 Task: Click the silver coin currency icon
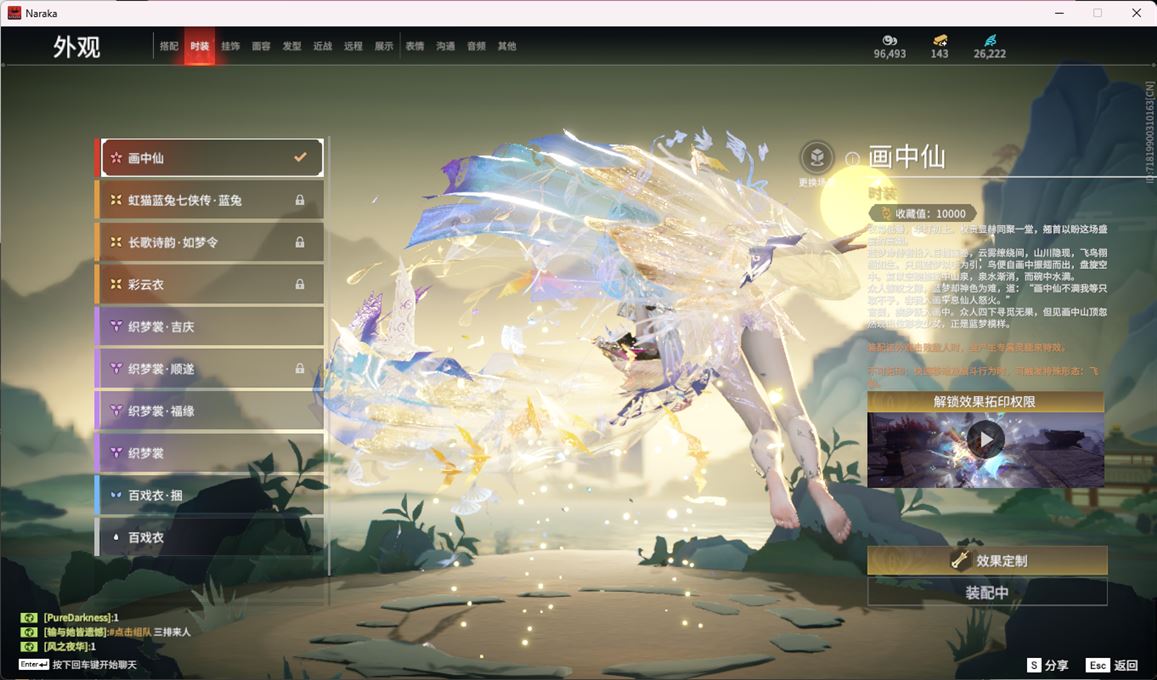tap(889, 41)
